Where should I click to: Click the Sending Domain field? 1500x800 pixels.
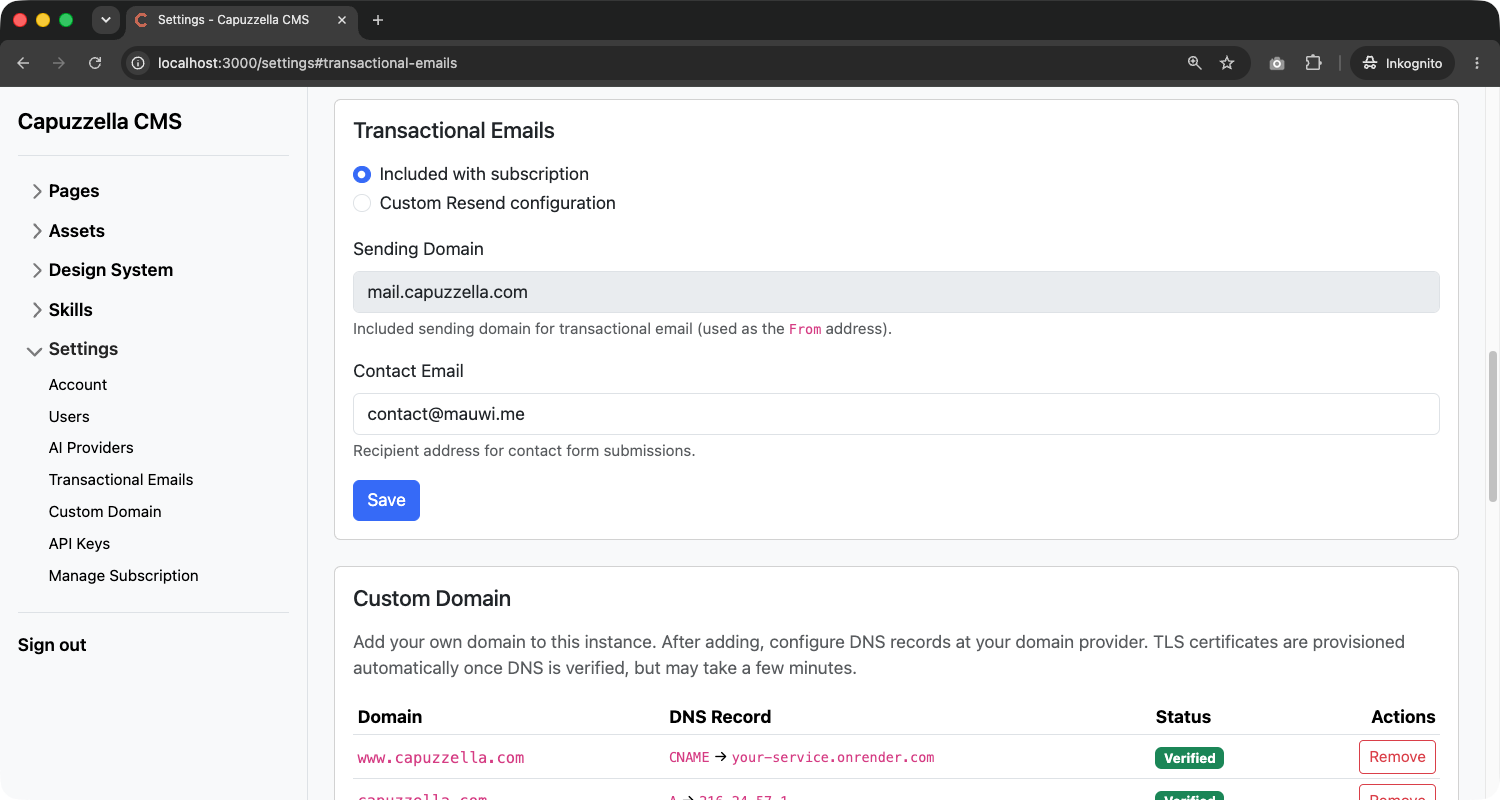896,292
